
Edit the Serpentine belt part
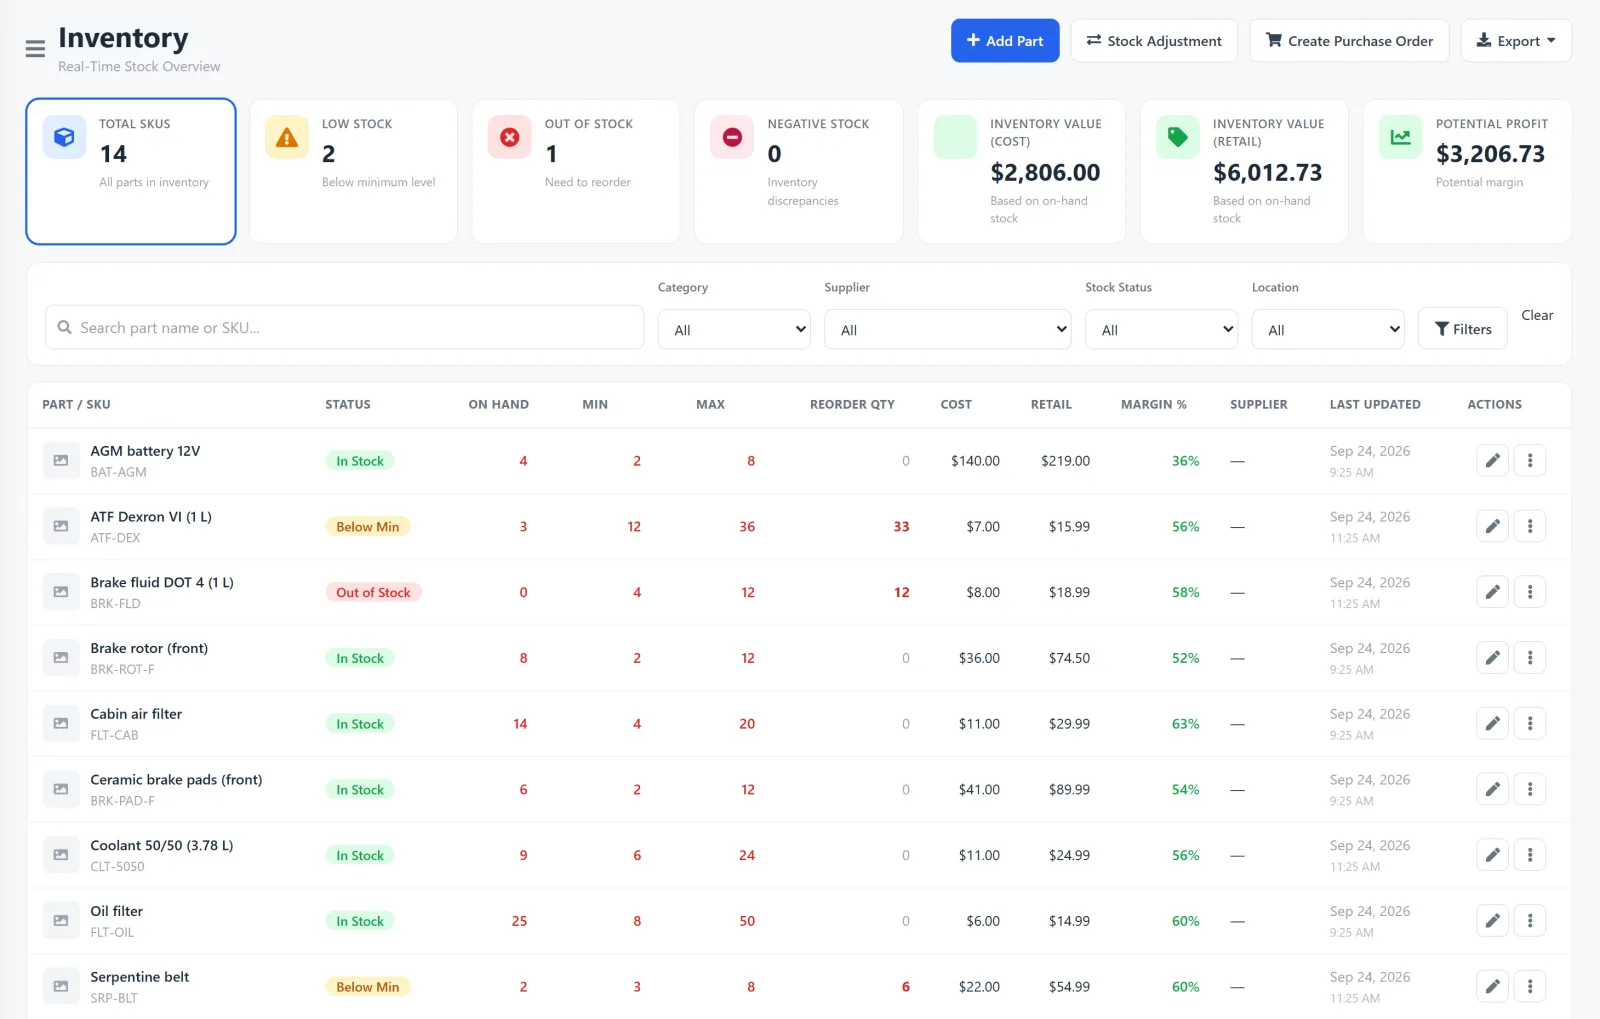point(1492,986)
